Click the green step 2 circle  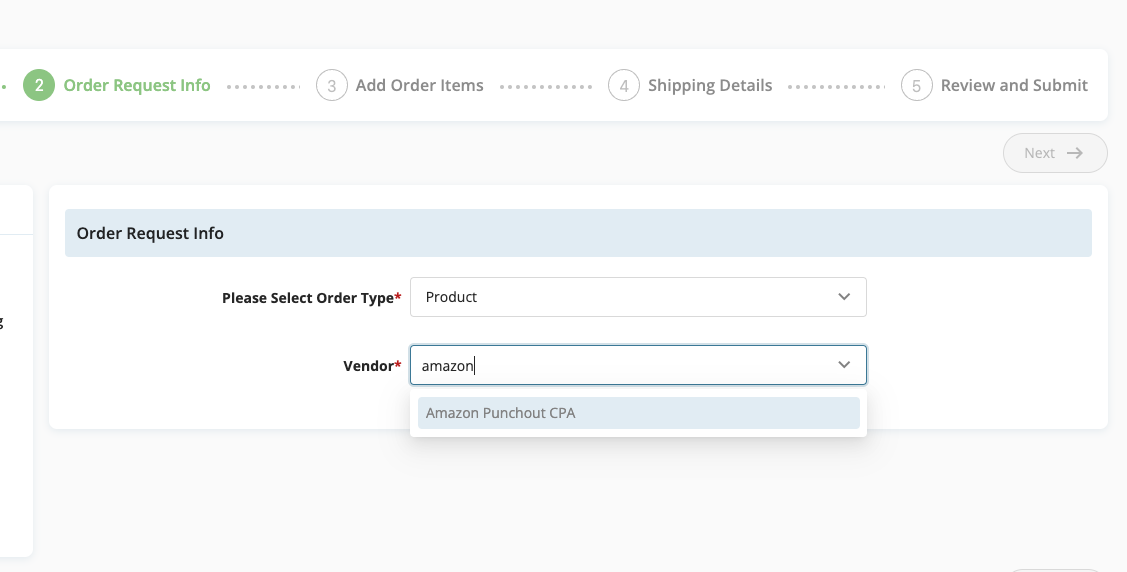(x=39, y=85)
